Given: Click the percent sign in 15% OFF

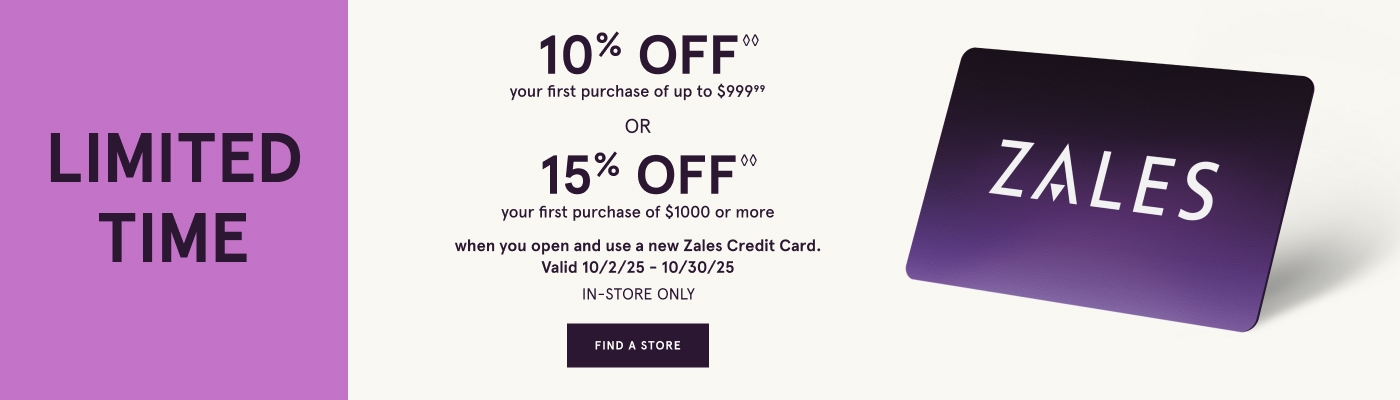Looking at the screenshot, I should [607, 165].
